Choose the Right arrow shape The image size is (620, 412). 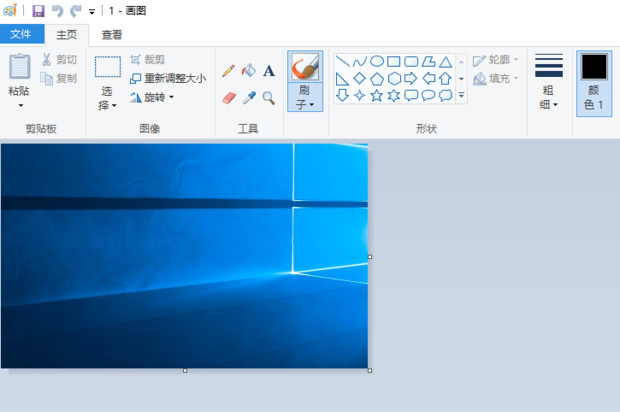(x=411, y=78)
